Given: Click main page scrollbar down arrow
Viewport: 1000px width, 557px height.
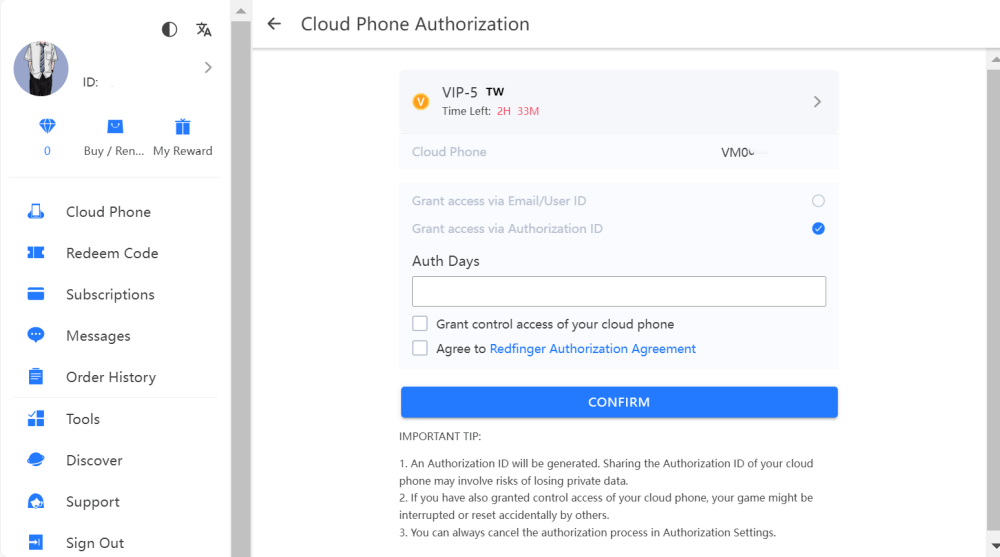Looking at the screenshot, I should point(996,546).
